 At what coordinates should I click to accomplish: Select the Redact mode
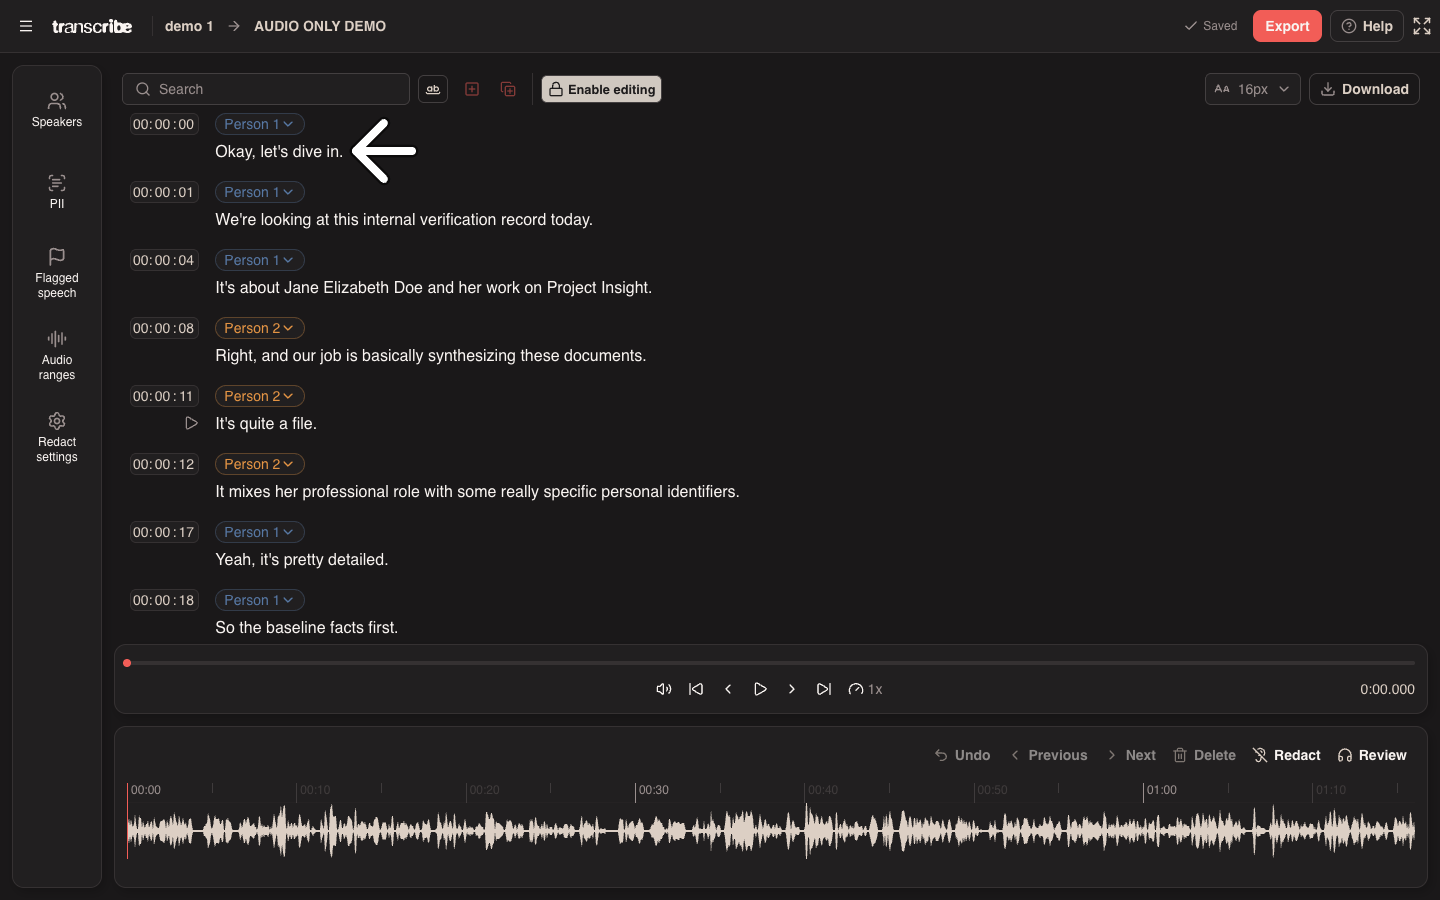[x=1286, y=755]
